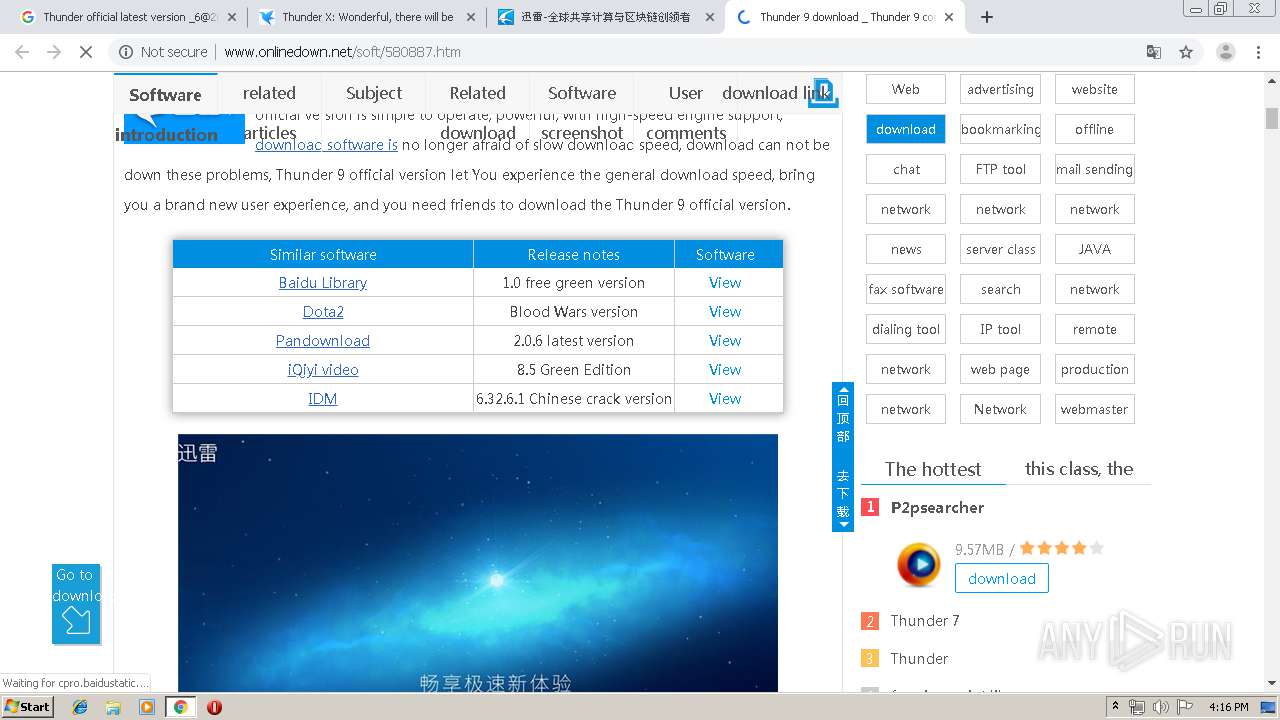Click the action center flag icon

pyautogui.click(x=1186, y=707)
